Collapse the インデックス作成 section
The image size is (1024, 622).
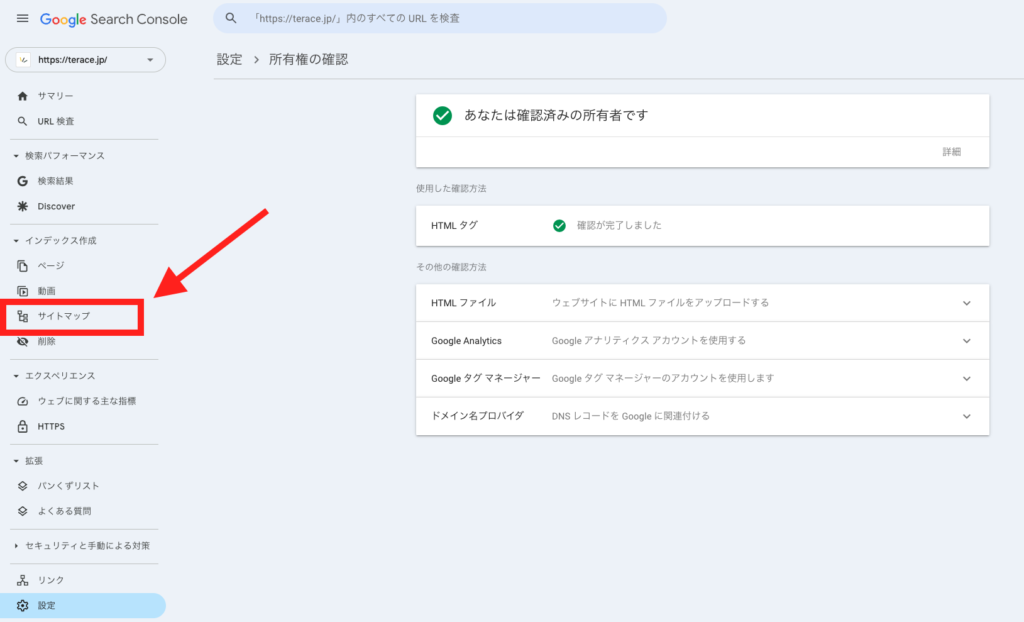16,241
